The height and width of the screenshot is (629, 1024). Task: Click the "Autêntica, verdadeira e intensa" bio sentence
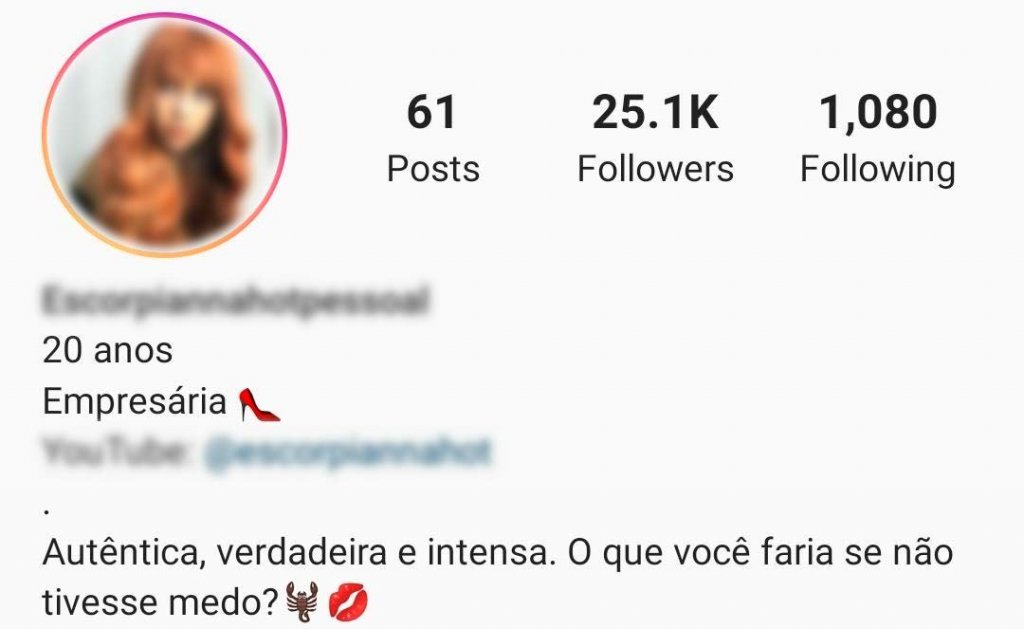[x=299, y=553]
